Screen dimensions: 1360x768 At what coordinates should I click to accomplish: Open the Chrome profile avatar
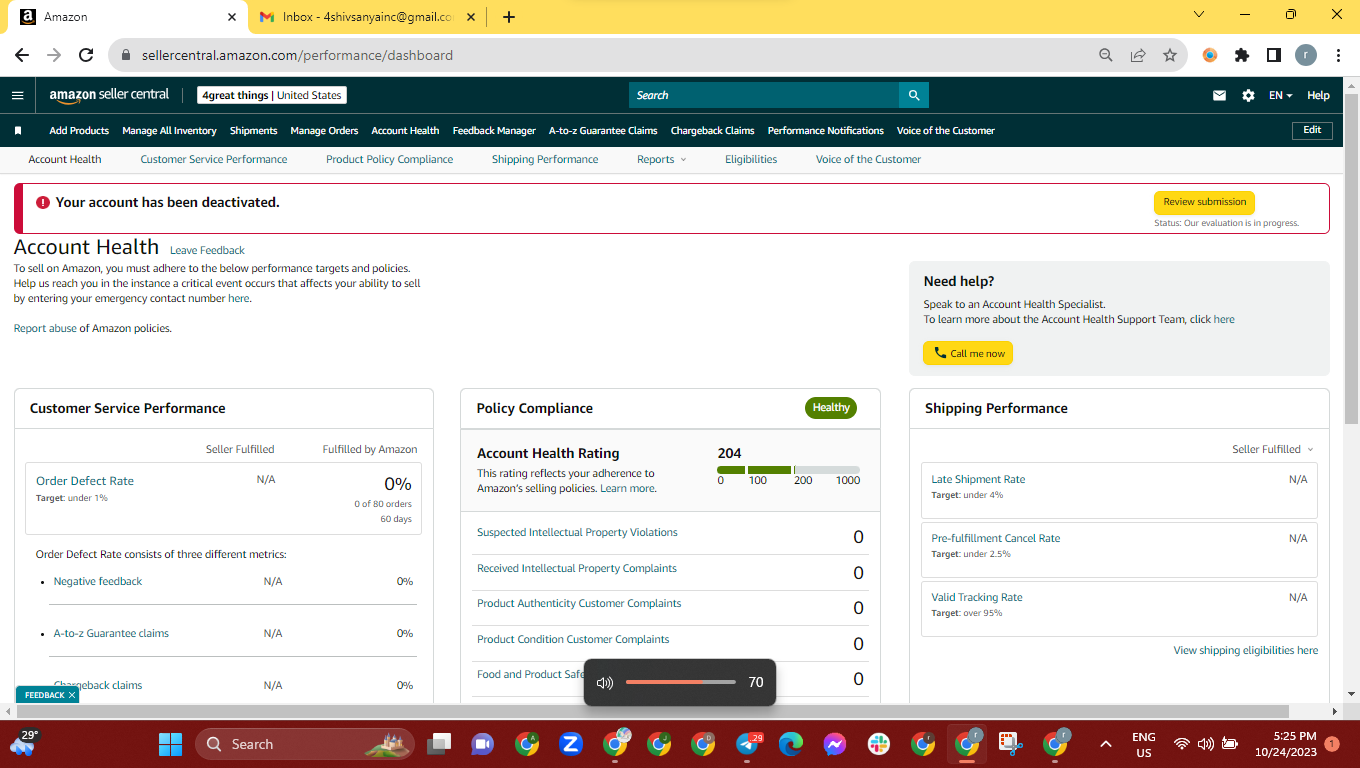(1306, 55)
